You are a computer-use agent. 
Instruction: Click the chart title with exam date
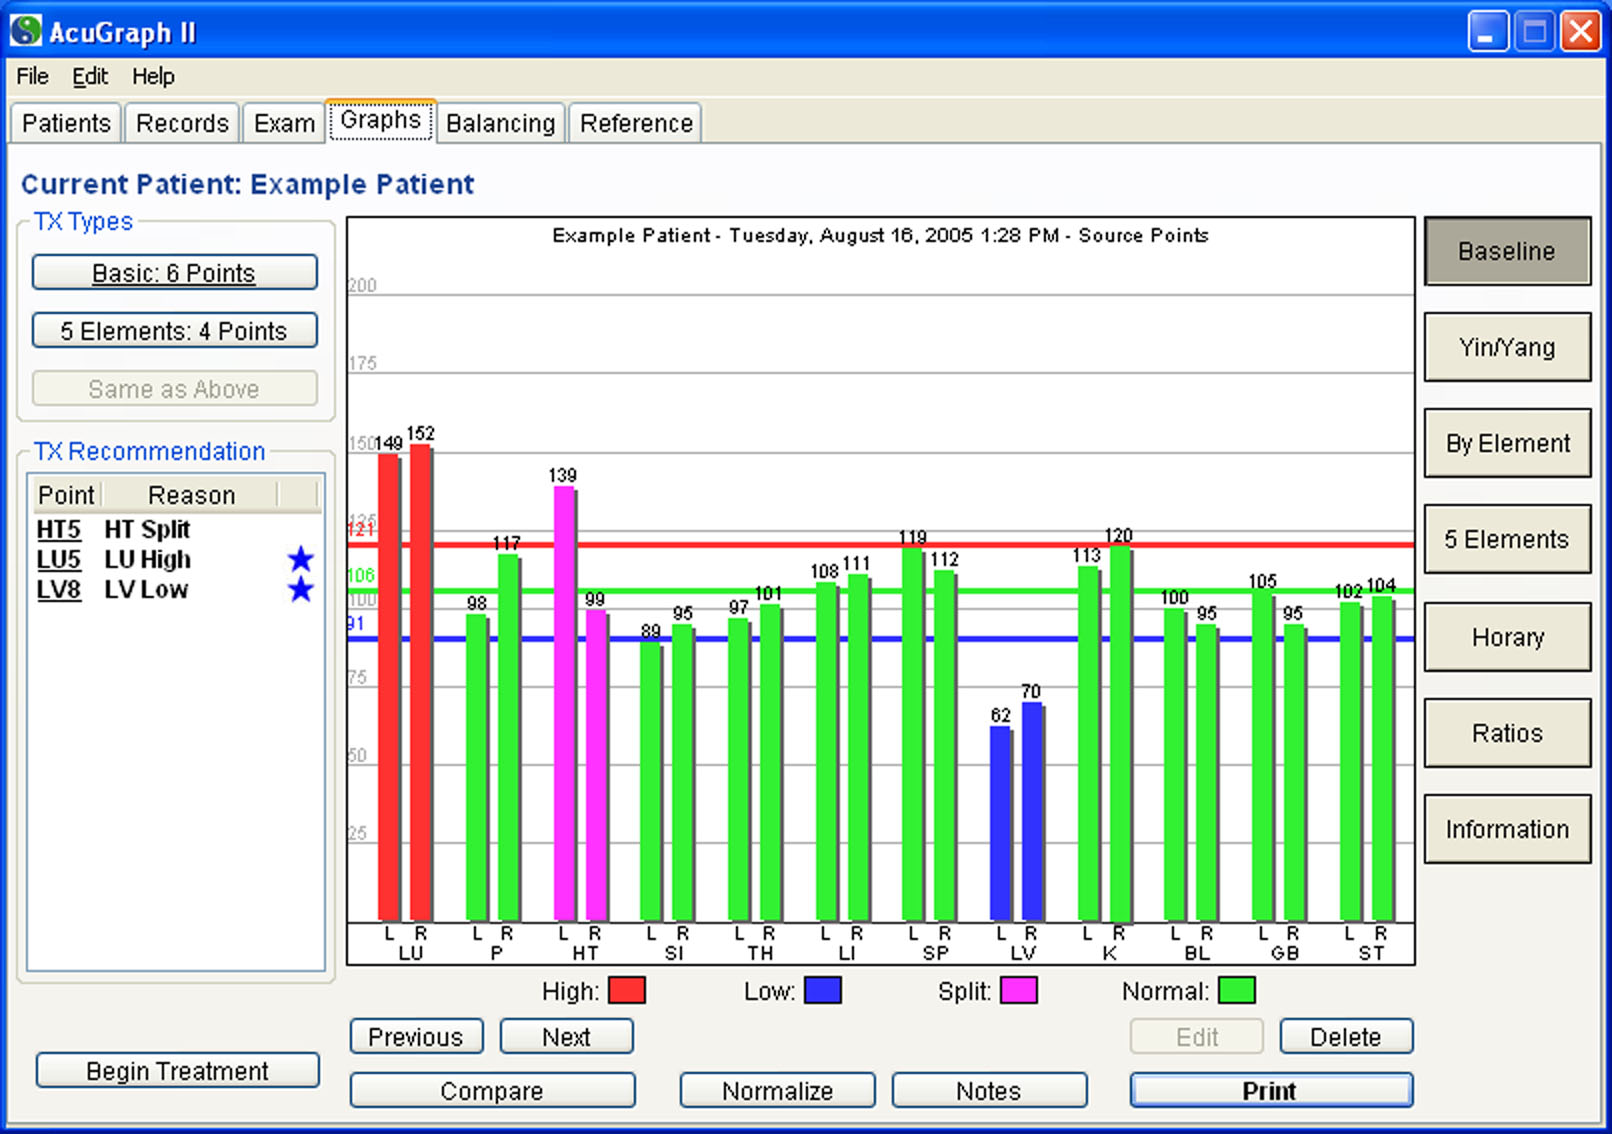tap(880, 236)
